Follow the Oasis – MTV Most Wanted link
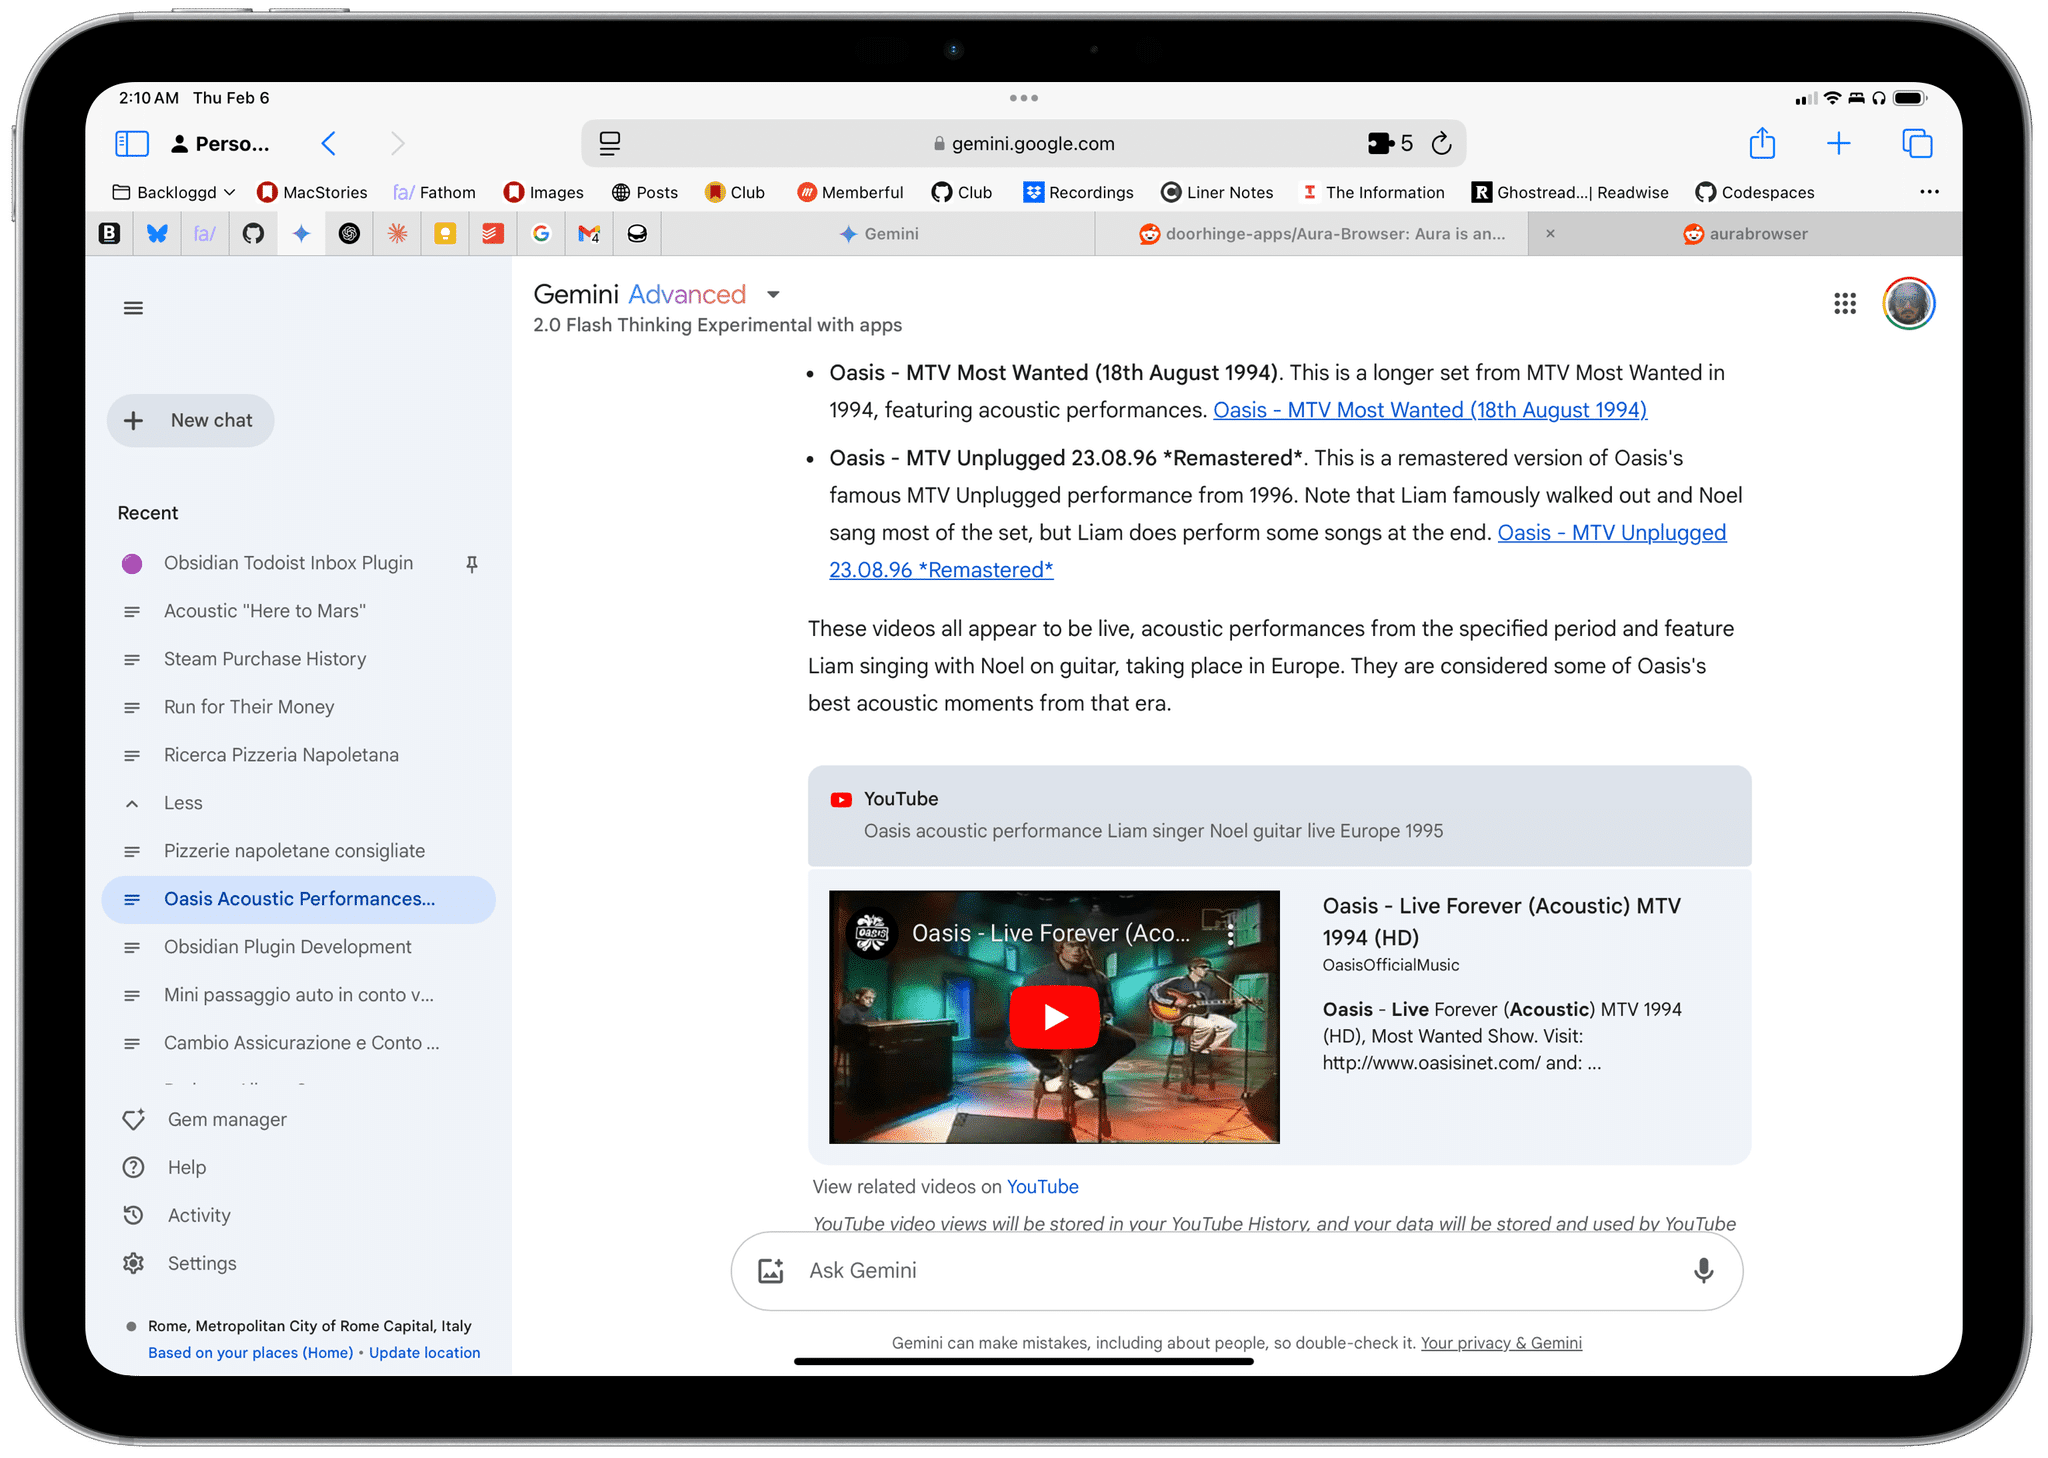This screenshot has width=2048, height=1458. click(1430, 410)
